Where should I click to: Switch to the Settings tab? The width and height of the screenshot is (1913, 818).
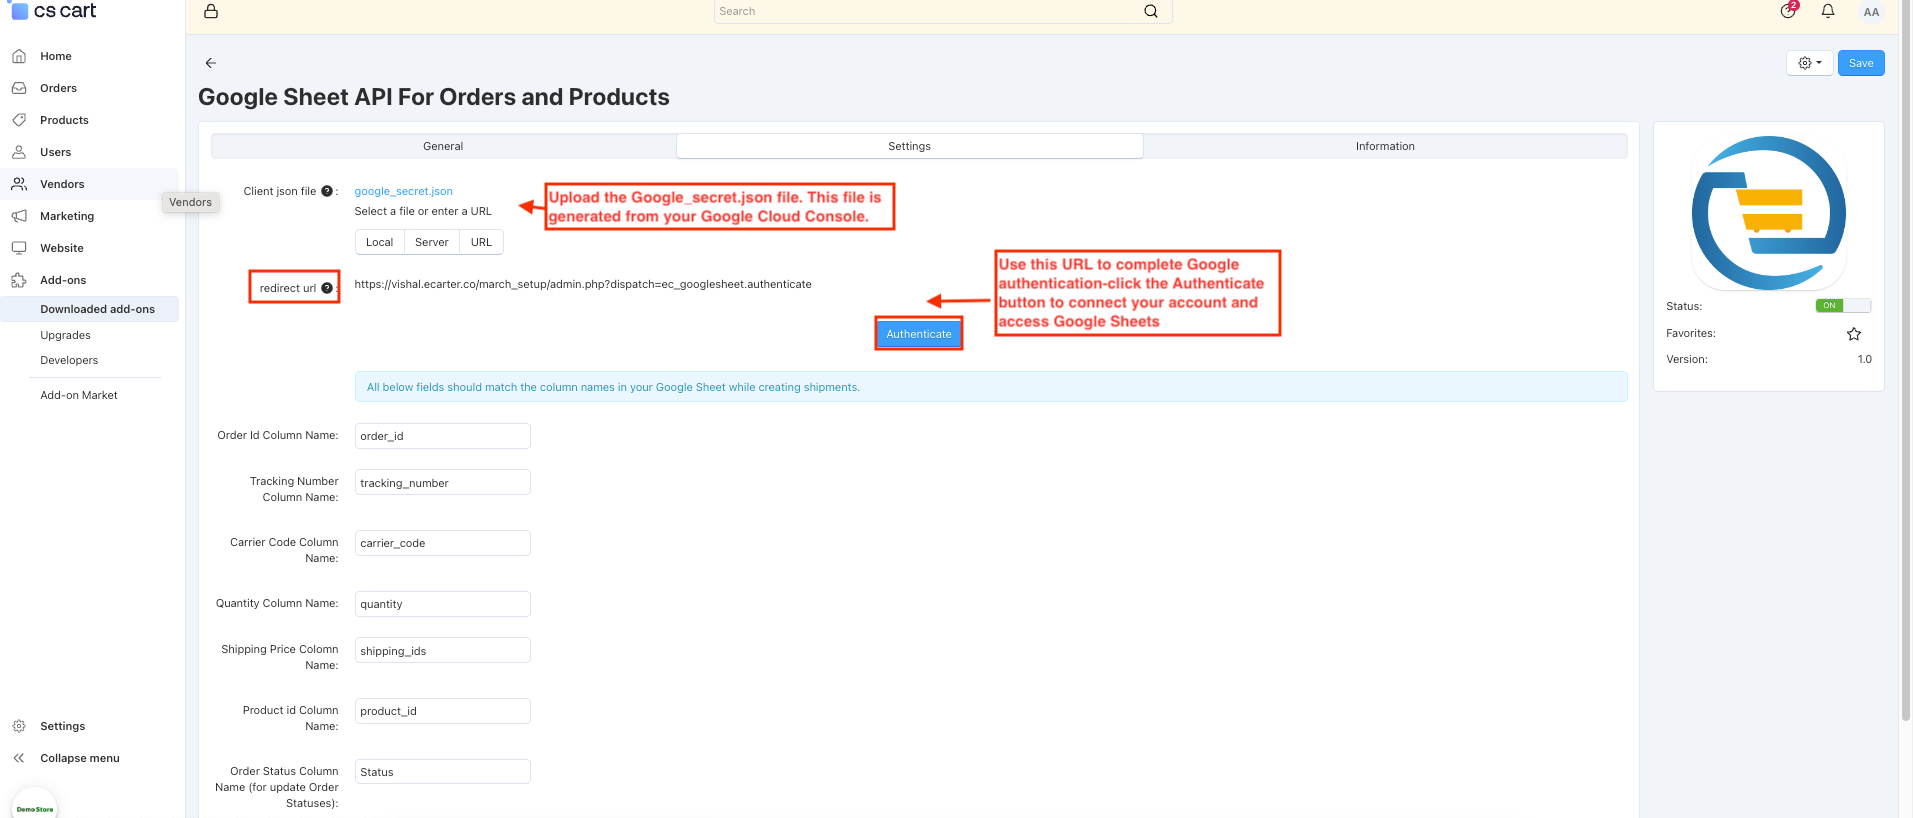910,146
